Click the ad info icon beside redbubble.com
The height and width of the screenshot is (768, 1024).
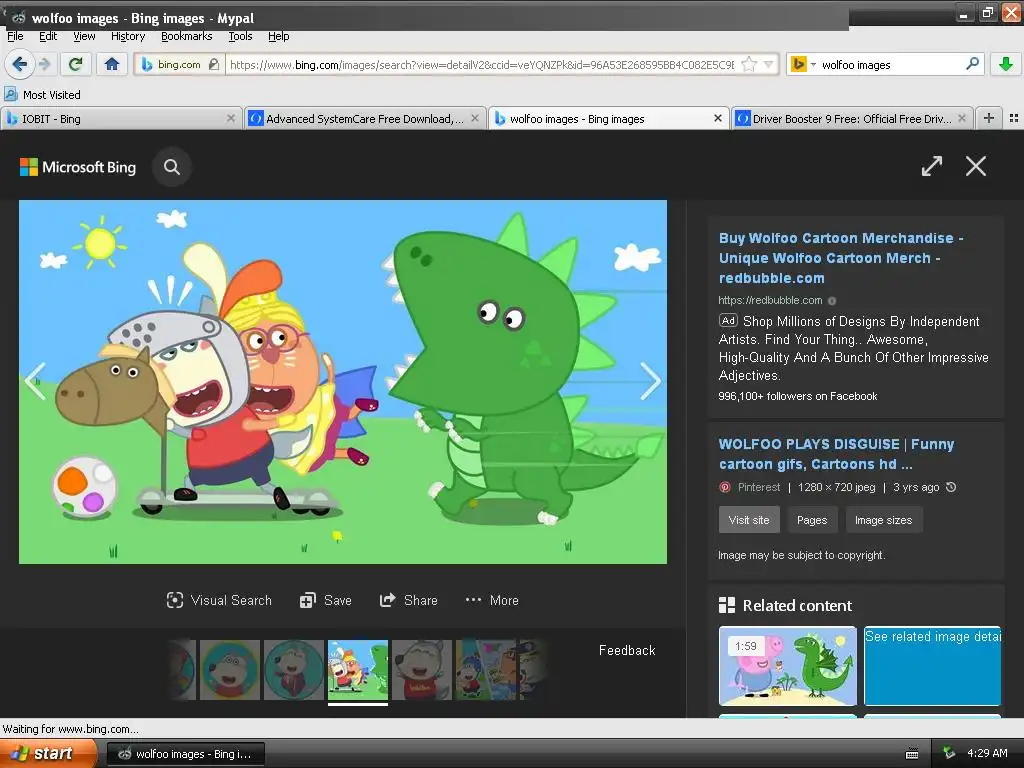point(832,301)
